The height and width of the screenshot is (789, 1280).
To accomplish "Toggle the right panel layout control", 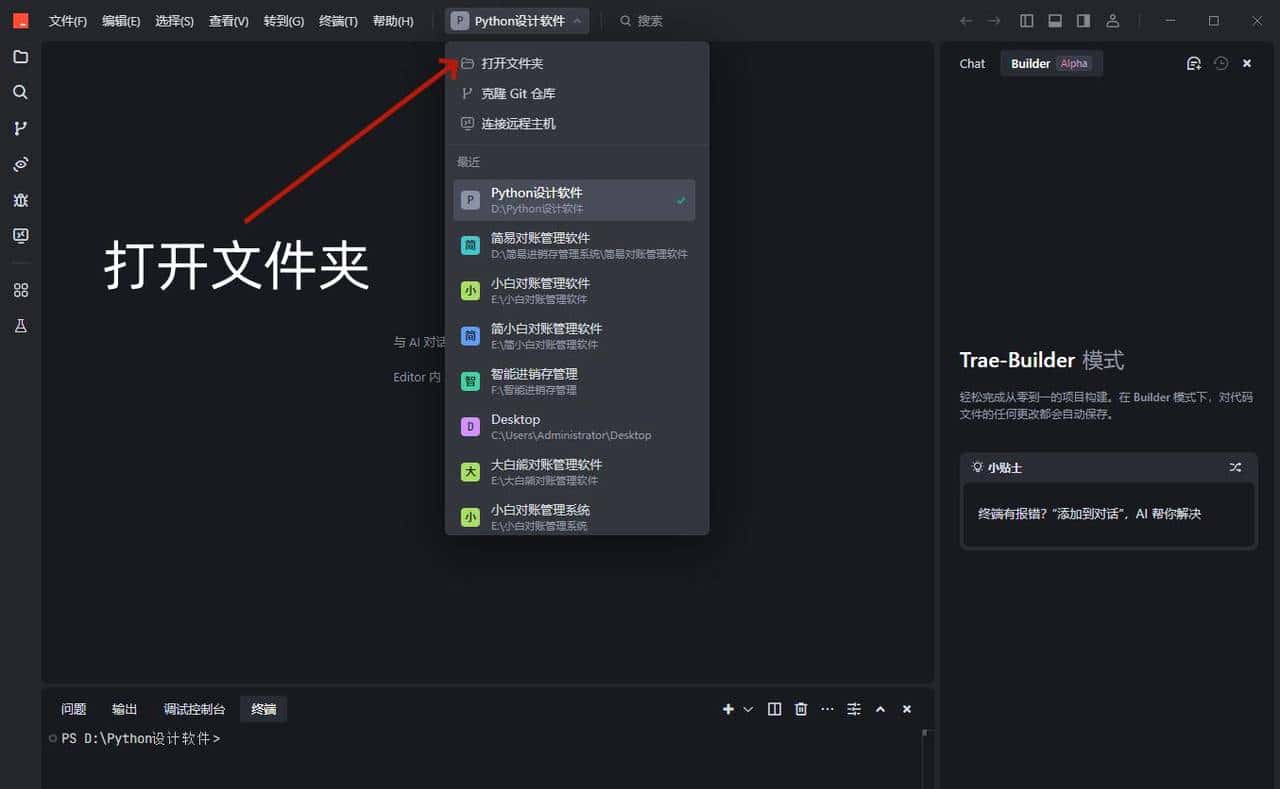I will point(1083,20).
